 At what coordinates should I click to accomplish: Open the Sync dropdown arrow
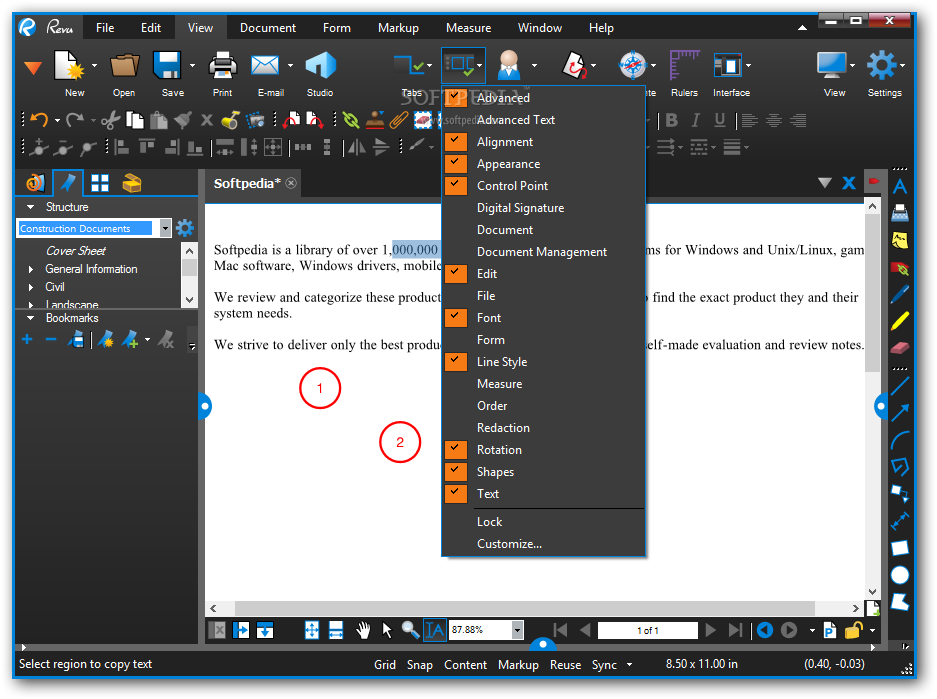click(x=629, y=665)
